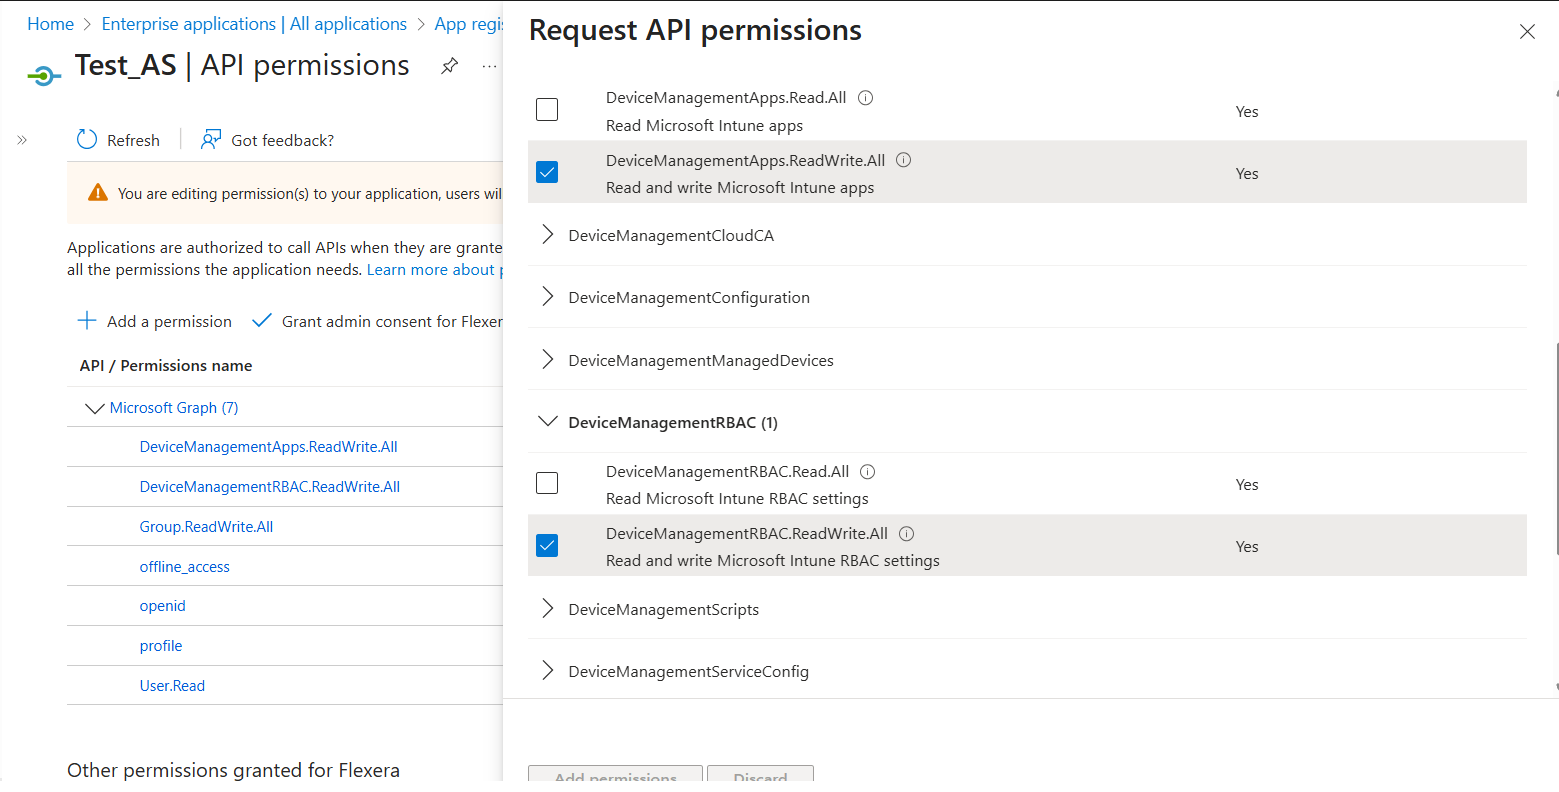This screenshot has width=1559, height=792.
Task: Open the App registrations breadcrumb link
Action: (468, 24)
